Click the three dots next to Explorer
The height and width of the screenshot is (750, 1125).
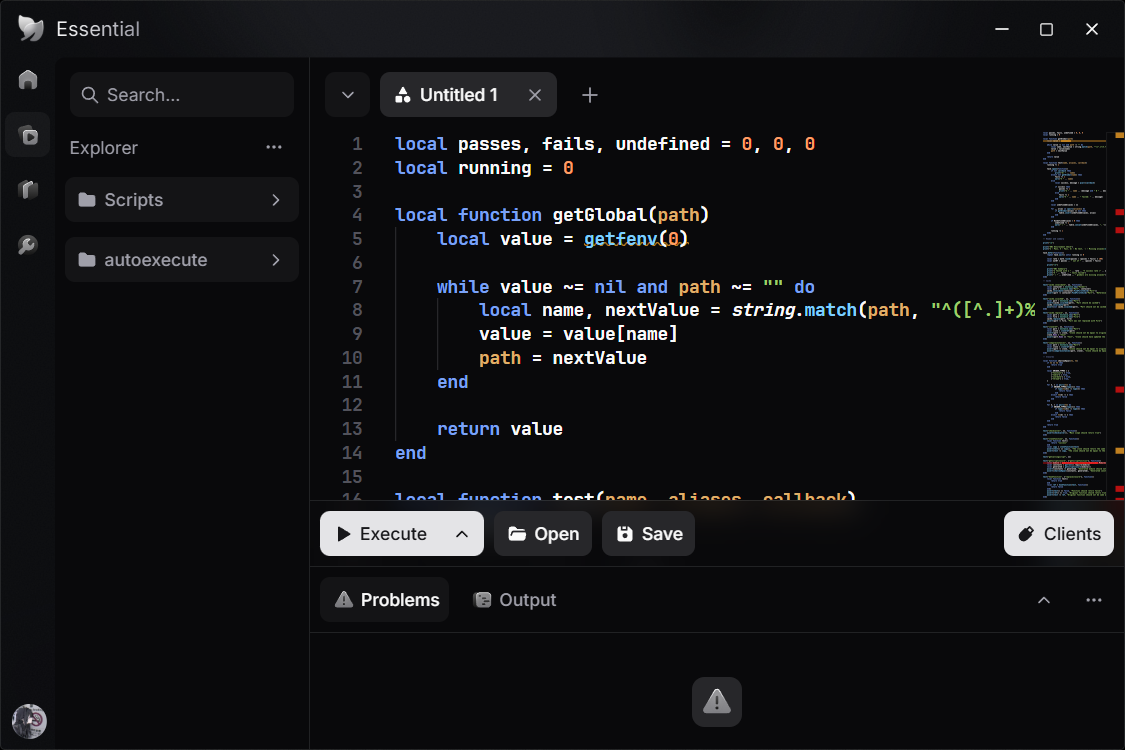[x=274, y=147]
